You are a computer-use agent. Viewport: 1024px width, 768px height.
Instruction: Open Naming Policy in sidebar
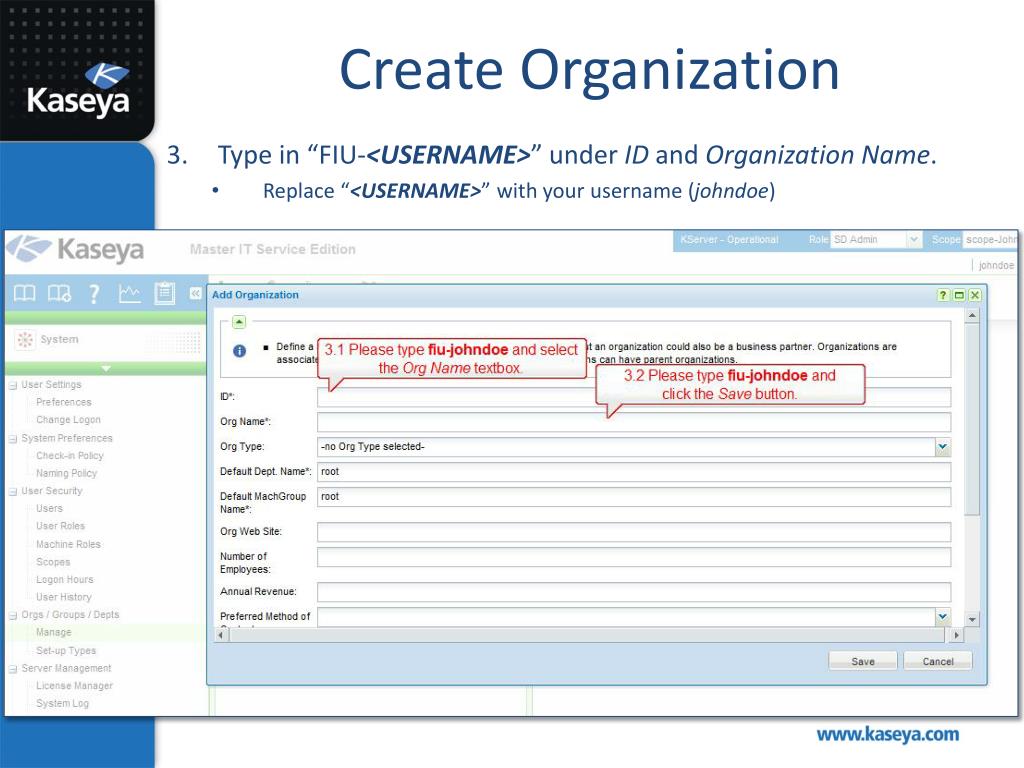pos(66,473)
